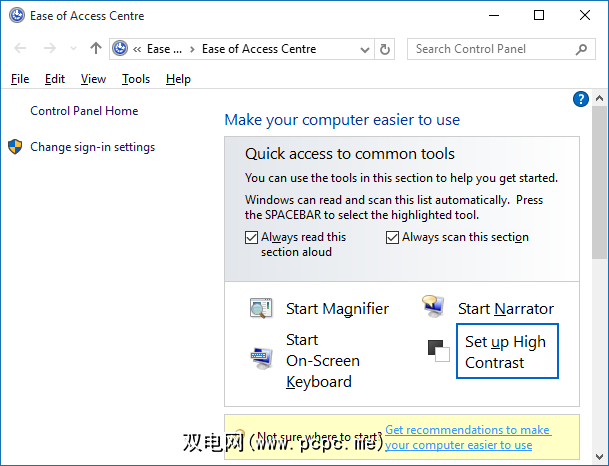Open the Help menu
This screenshot has width=609, height=466.
tap(178, 79)
